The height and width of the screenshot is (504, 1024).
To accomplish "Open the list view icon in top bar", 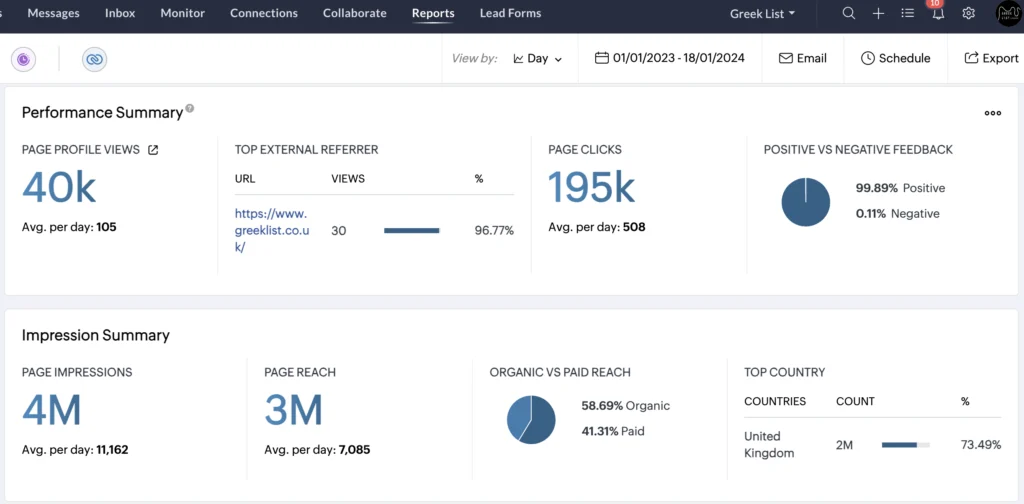I will pos(907,13).
